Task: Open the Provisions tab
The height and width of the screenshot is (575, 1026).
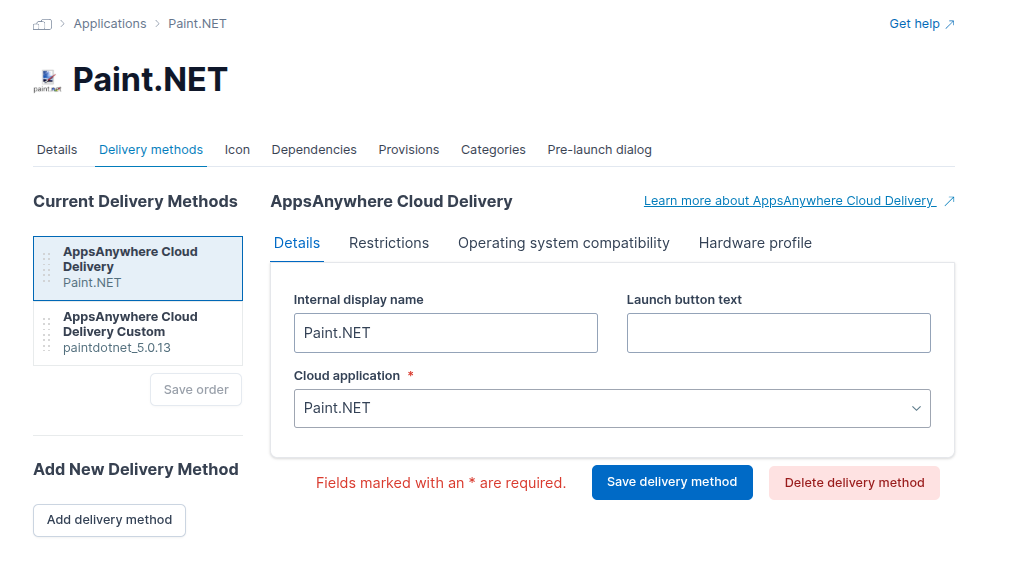Action: [409, 150]
